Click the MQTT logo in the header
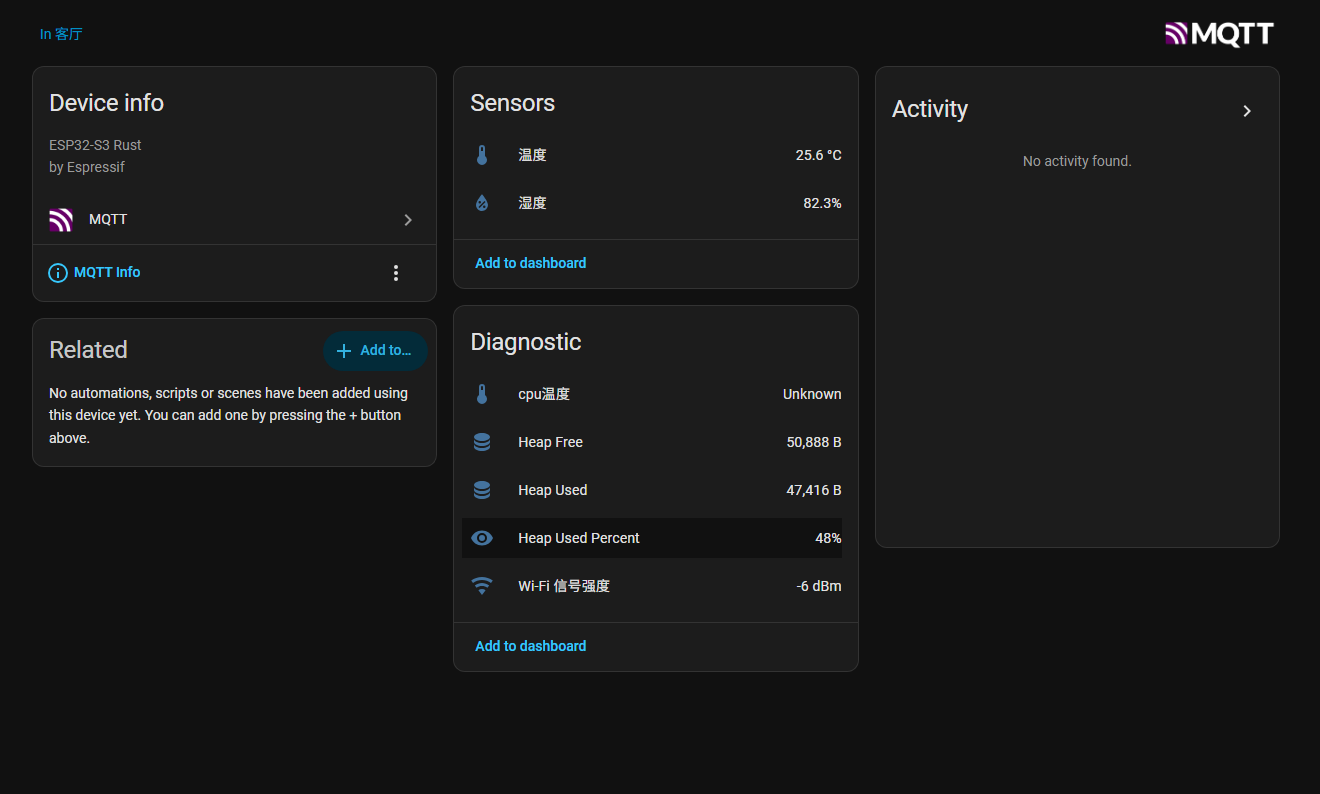This screenshot has height=794, width=1320. [1219, 34]
